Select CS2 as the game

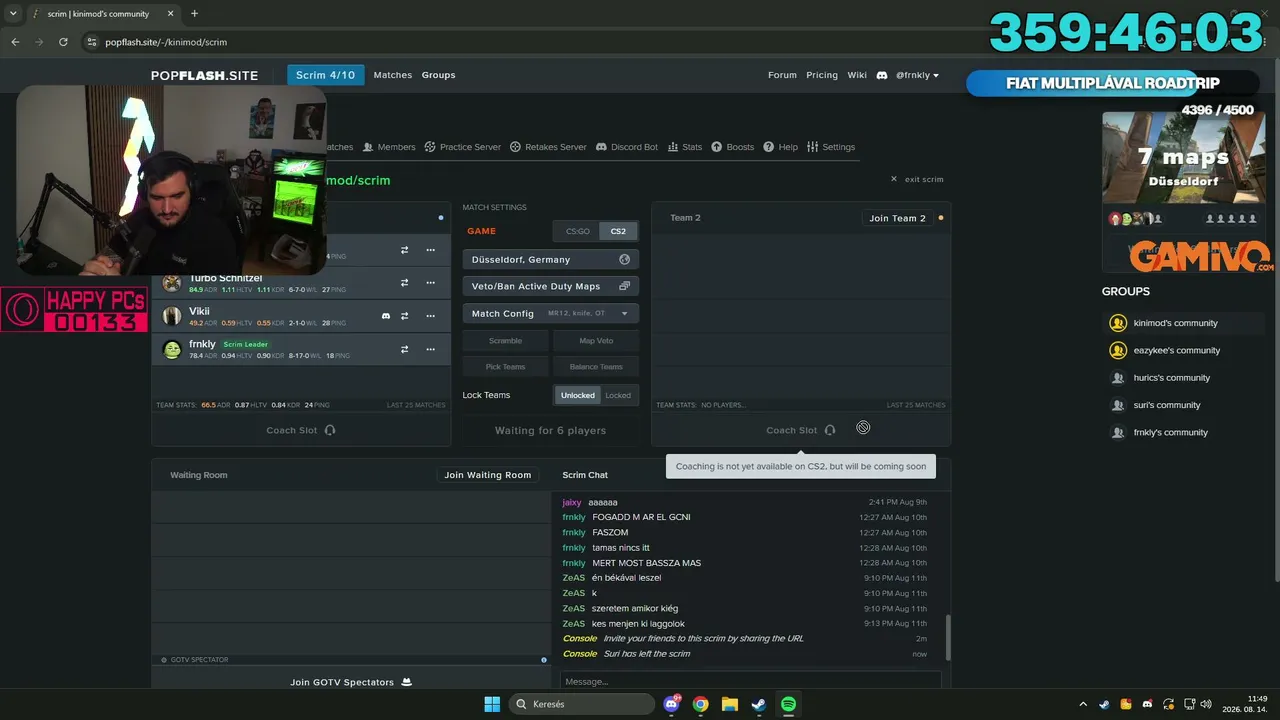tap(618, 231)
